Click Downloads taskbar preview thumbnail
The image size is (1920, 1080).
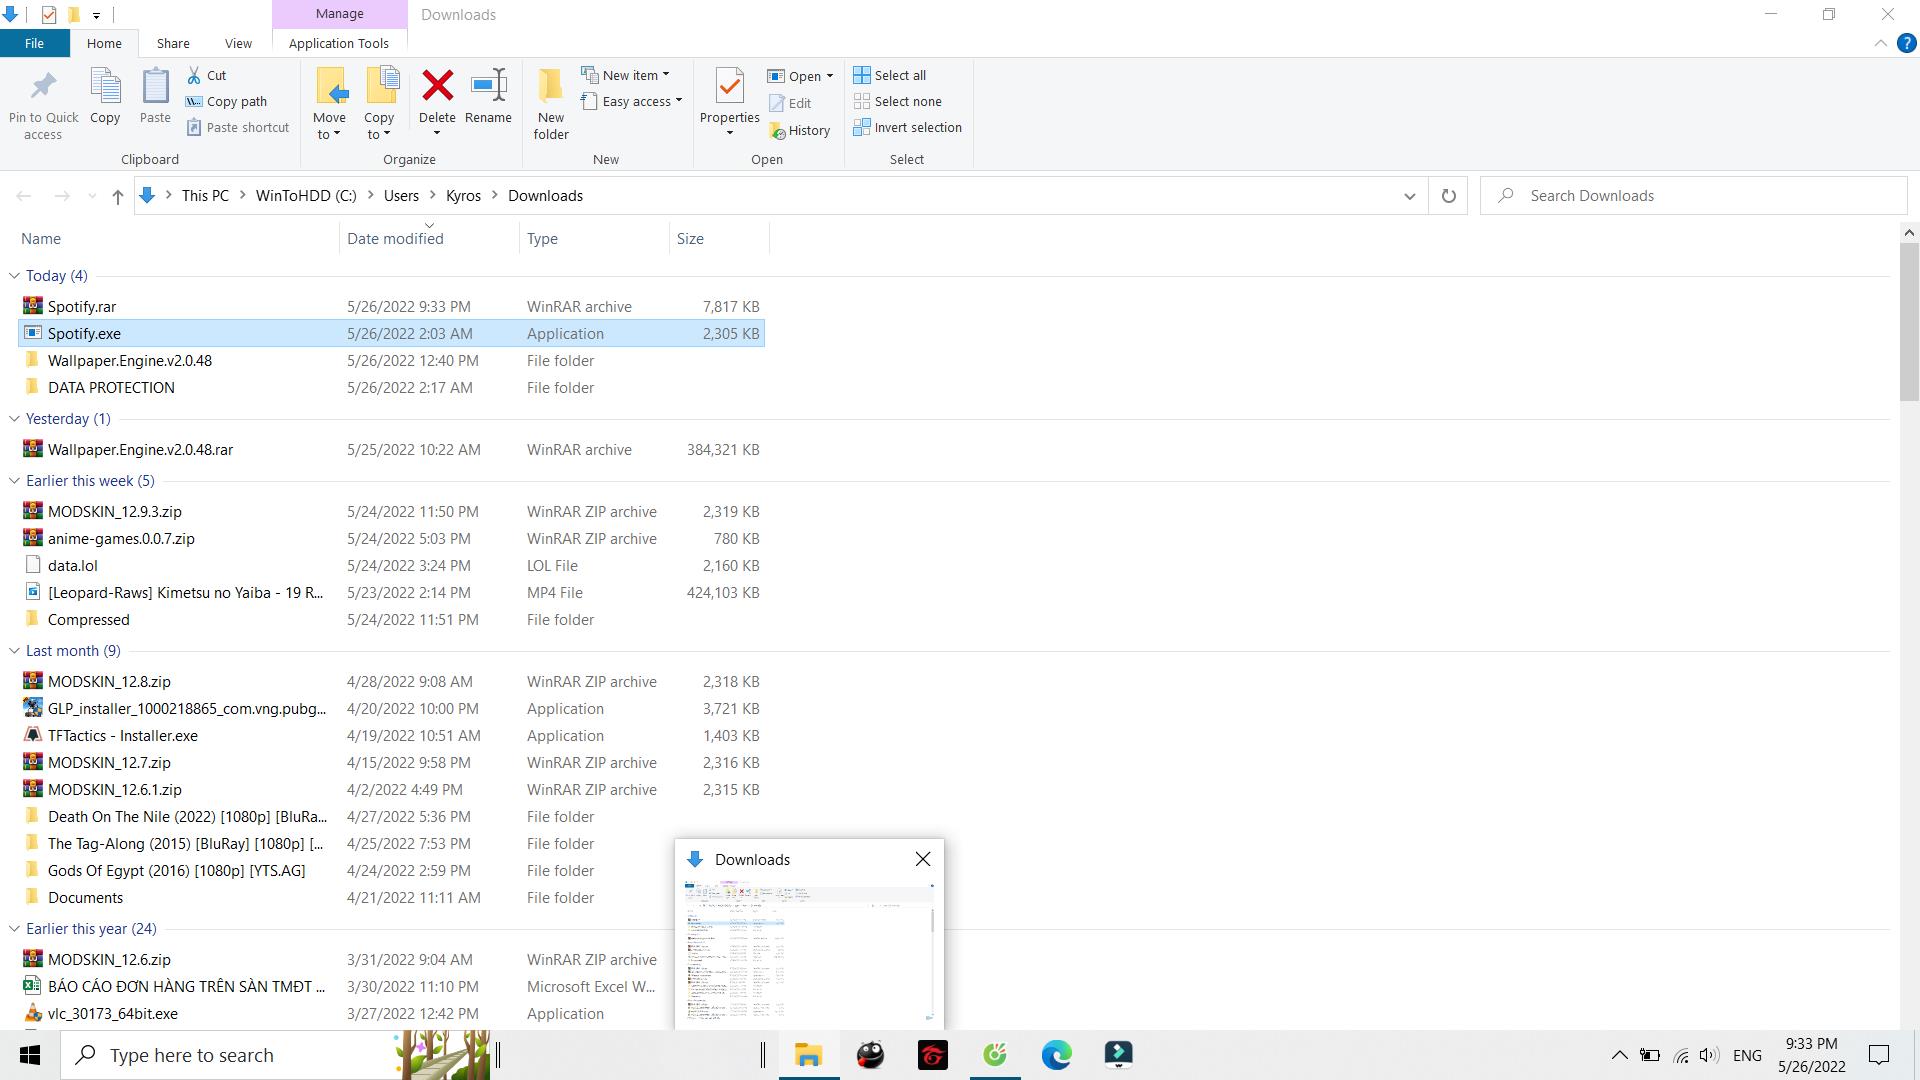808,950
